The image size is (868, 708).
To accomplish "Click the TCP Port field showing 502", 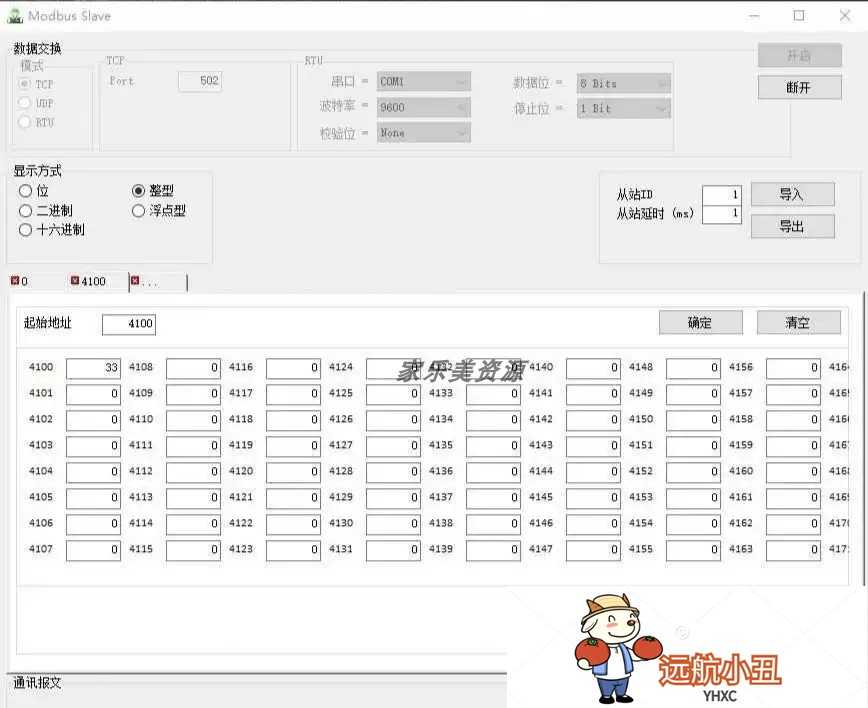I will pyautogui.click(x=200, y=81).
